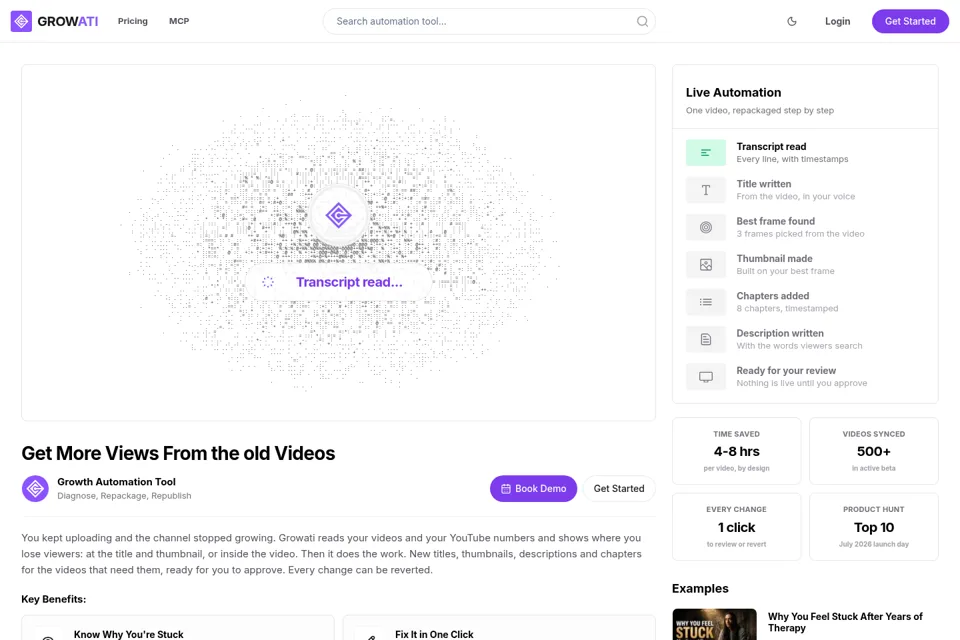Screen dimensions: 960x640
Task: Click the magnifier search icon
Action: click(642, 21)
